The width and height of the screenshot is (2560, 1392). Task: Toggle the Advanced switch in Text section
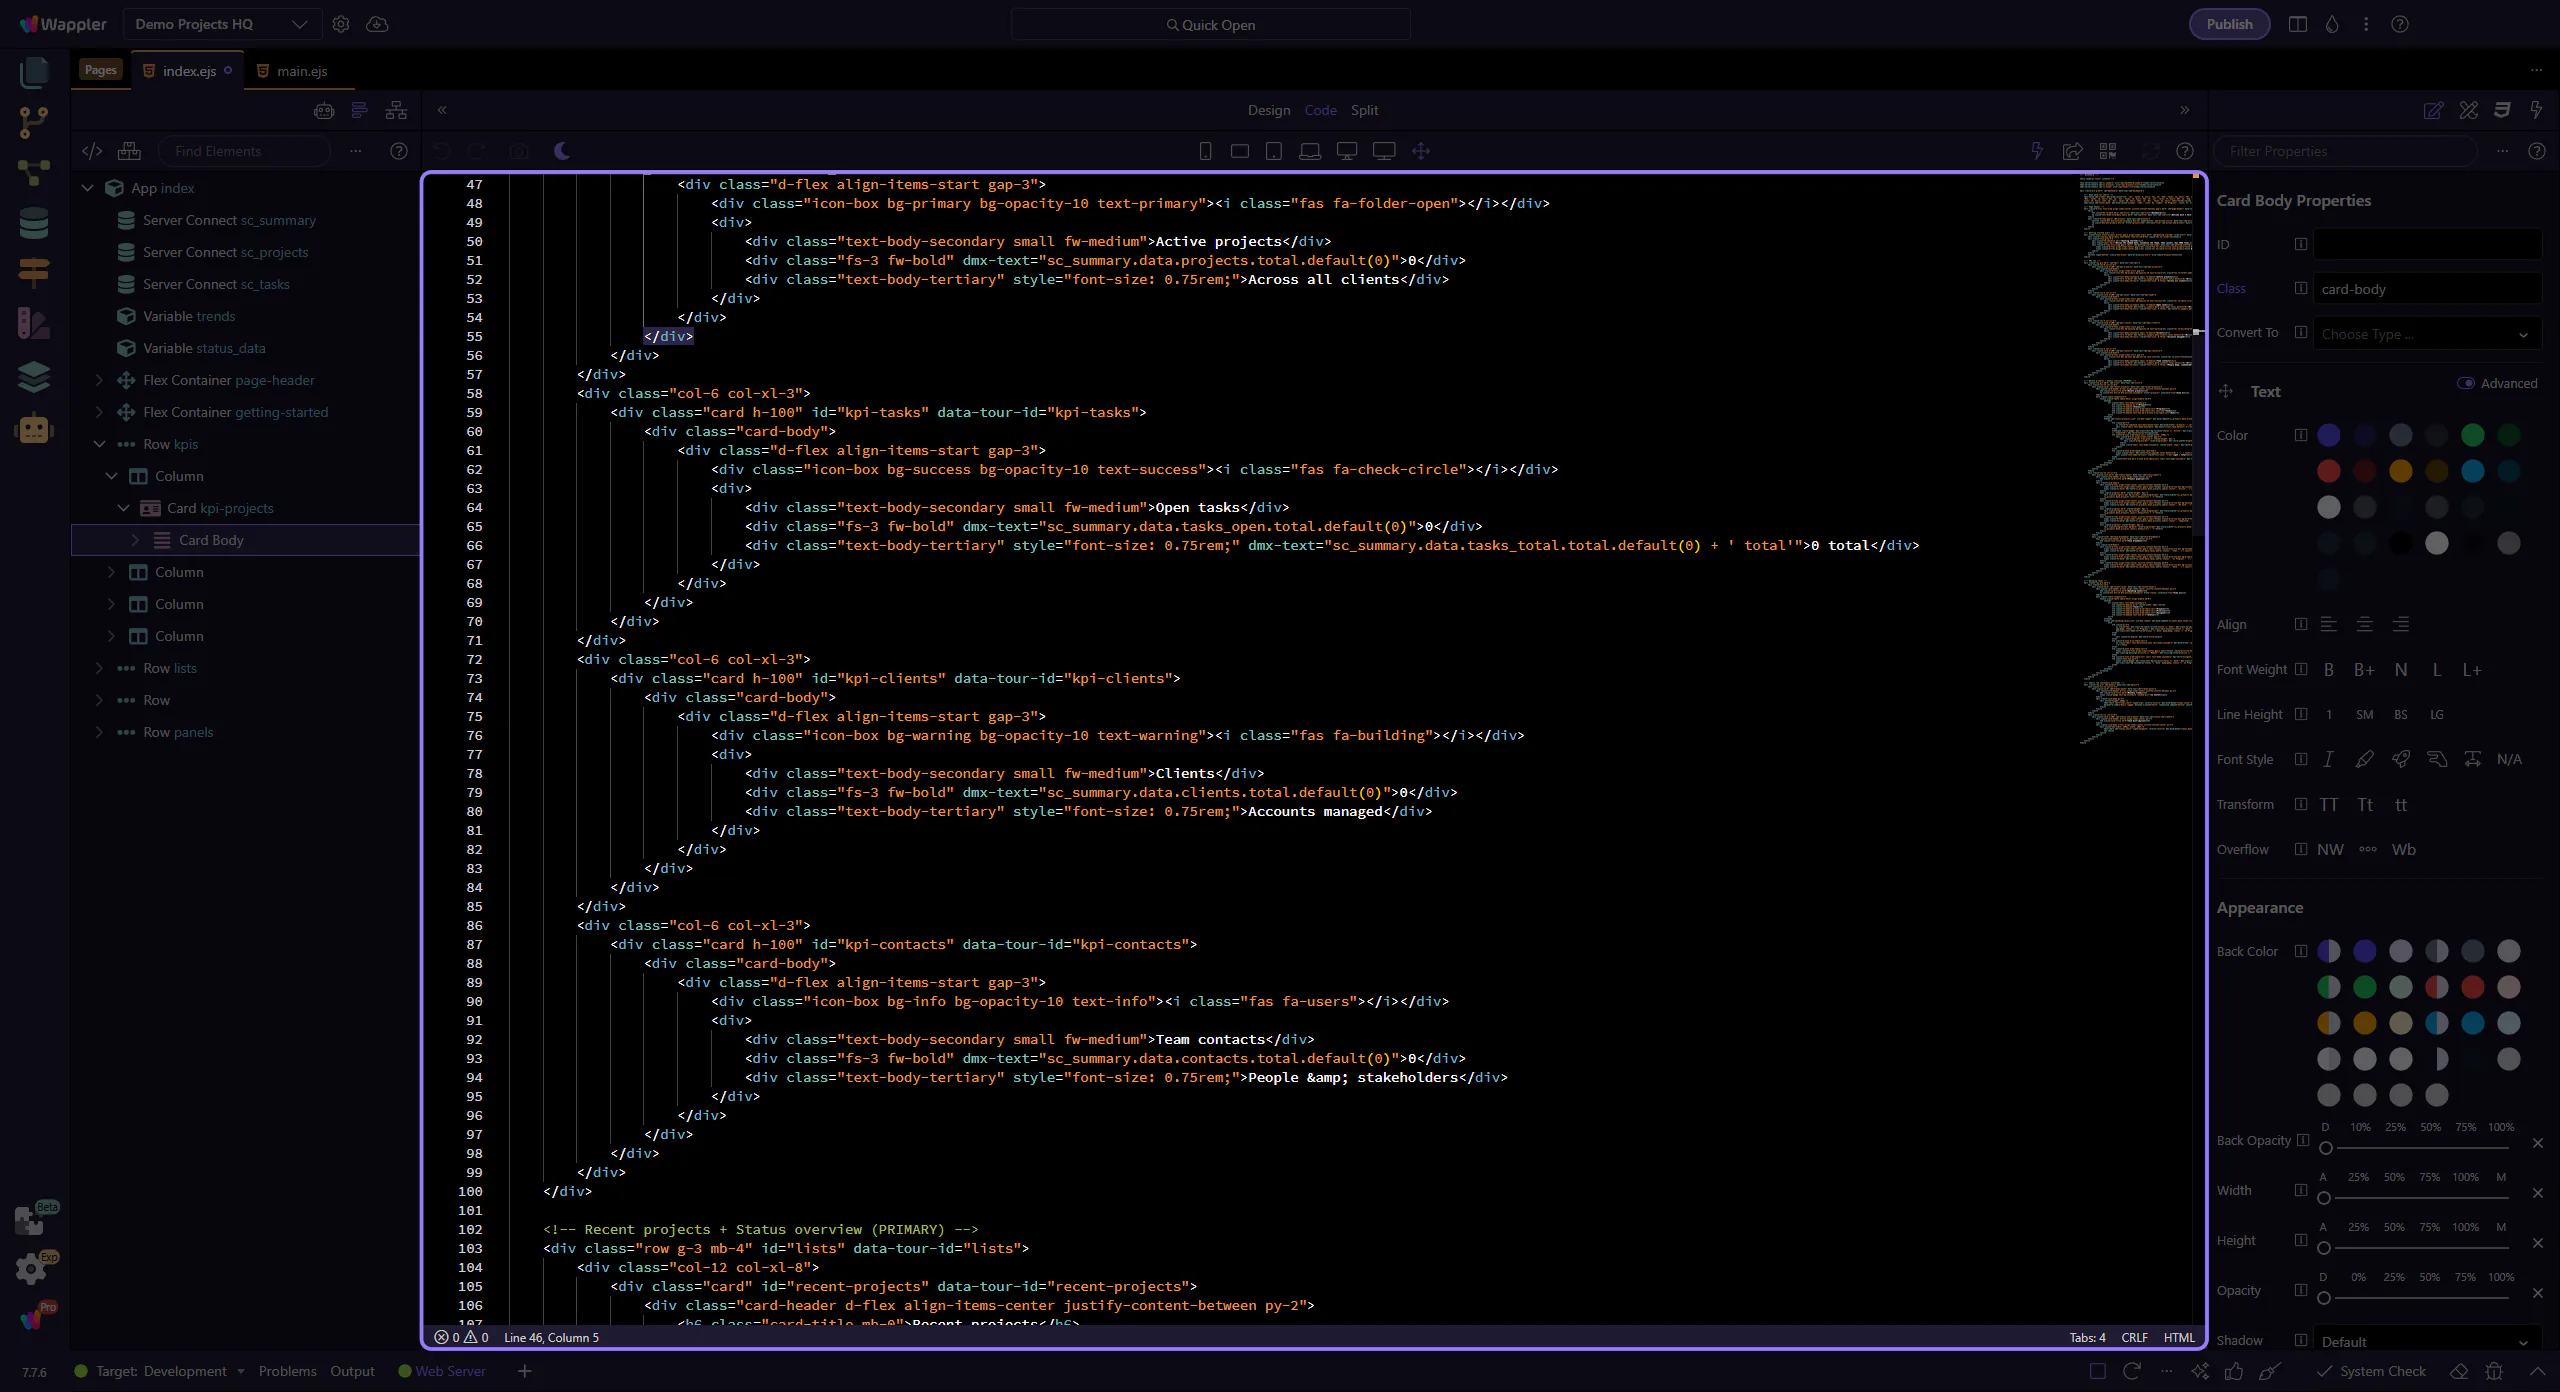pos(2466,384)
